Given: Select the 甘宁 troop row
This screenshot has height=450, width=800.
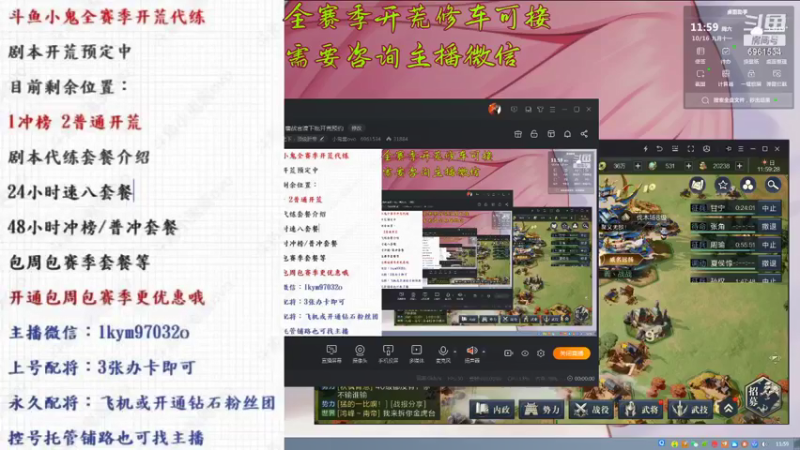Looking at the screenshot, I should coord(723,208).
